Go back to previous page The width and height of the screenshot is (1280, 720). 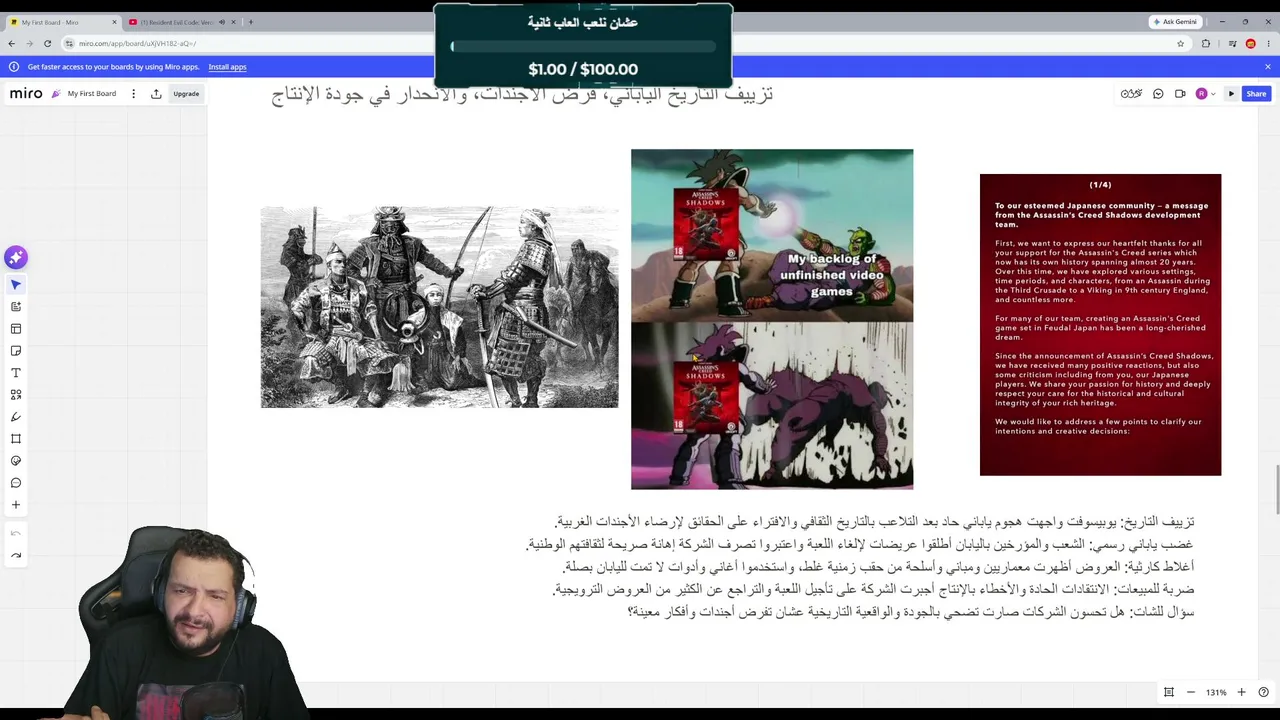point(11,43)
